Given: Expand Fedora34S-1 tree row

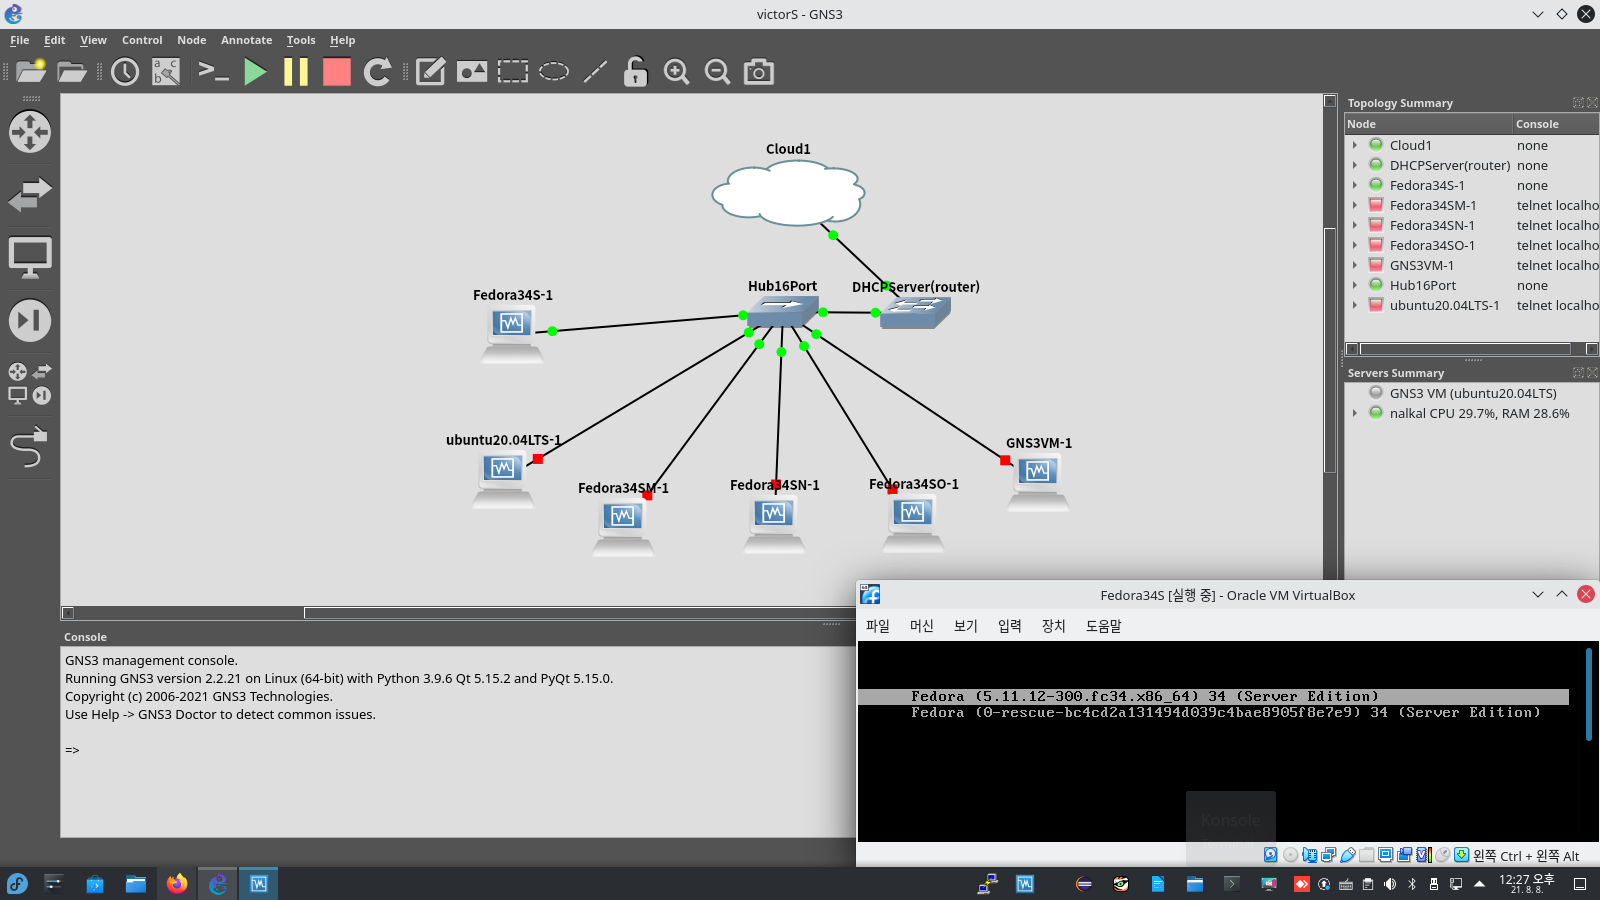Looking at the screenshot, I should point(1355,185).
